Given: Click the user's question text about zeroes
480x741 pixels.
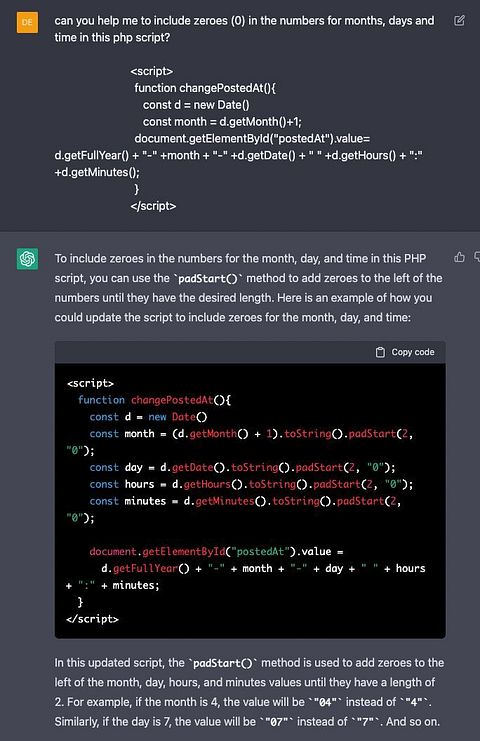Looking at the screenshot, I should coord(244,29).
